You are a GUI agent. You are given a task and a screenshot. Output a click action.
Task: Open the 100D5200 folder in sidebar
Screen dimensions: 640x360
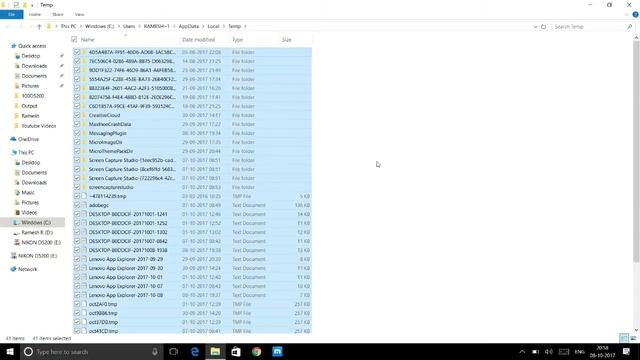(x=32, y=96)
